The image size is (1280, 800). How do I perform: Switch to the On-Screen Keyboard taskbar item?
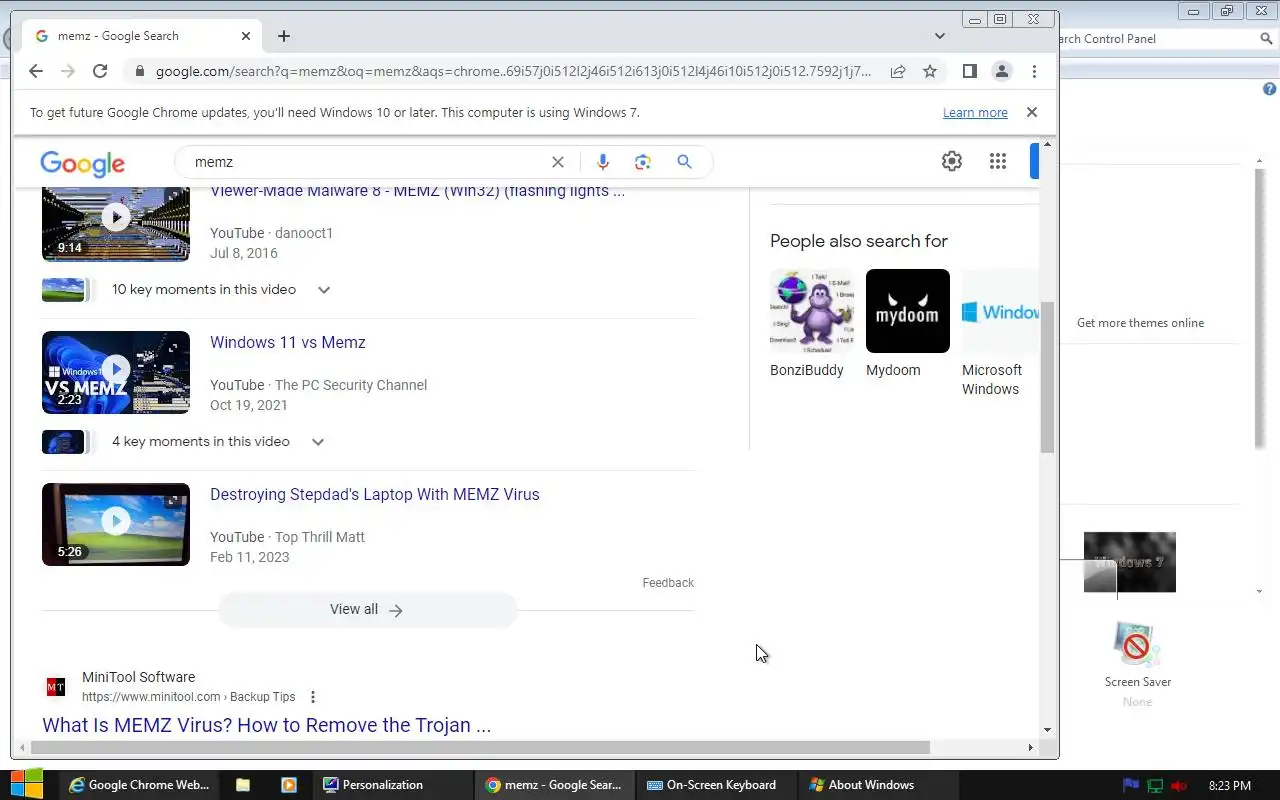(718, 785)
